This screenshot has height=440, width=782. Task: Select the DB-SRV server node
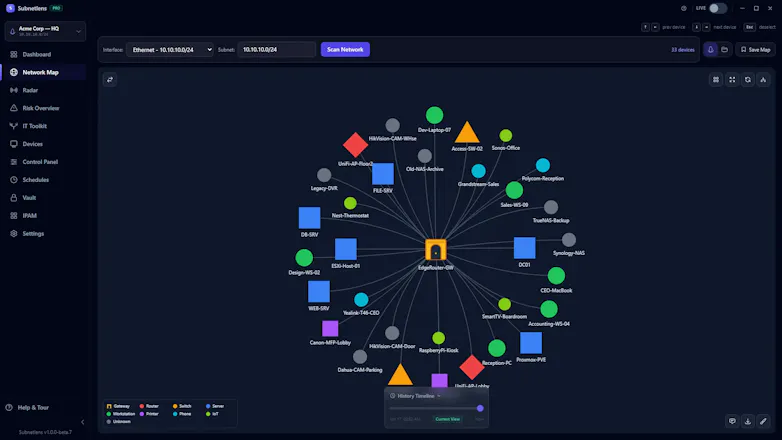309,218
